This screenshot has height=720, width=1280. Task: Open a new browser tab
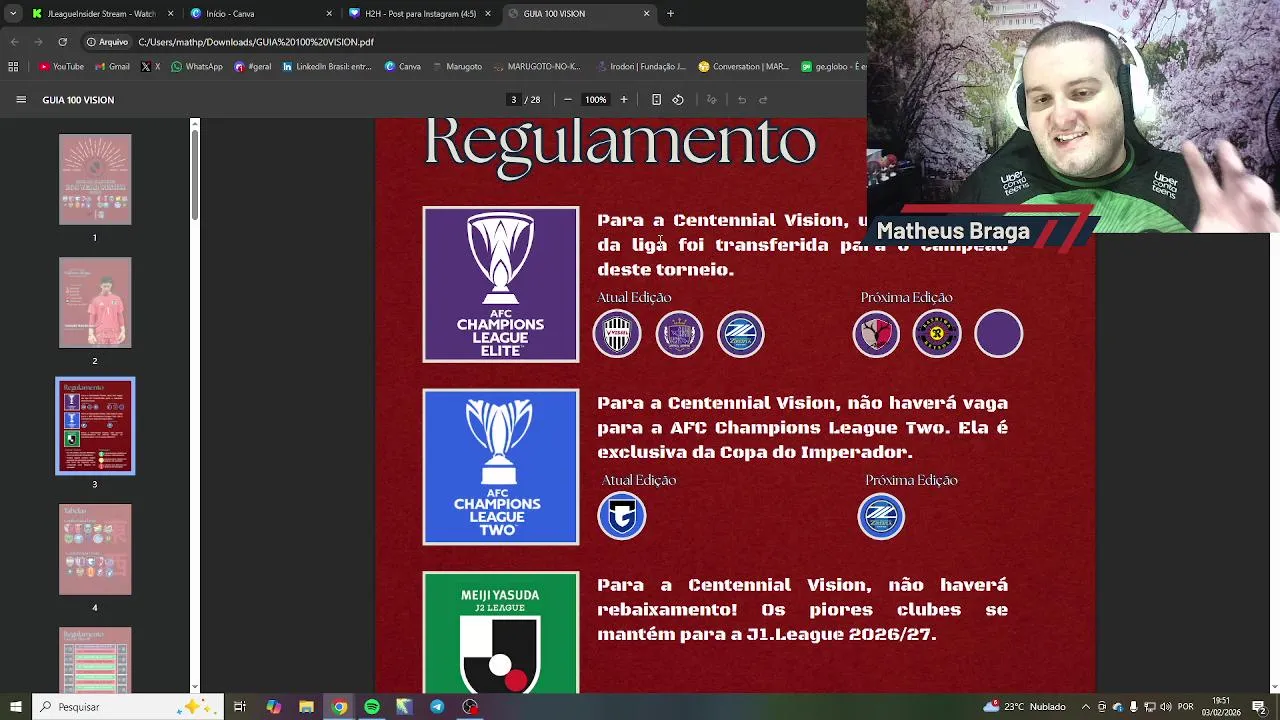tap(671, 14)
